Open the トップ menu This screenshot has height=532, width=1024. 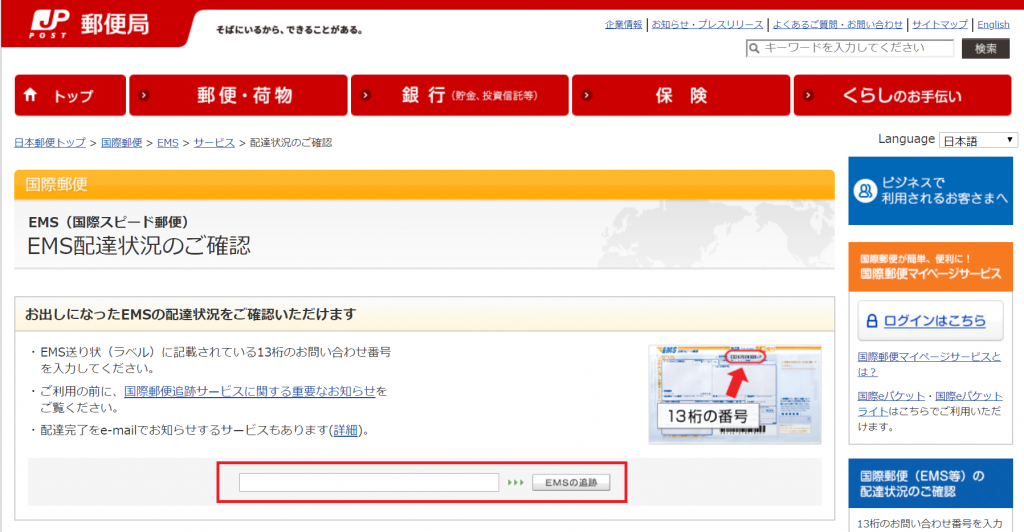click(70, 95)
